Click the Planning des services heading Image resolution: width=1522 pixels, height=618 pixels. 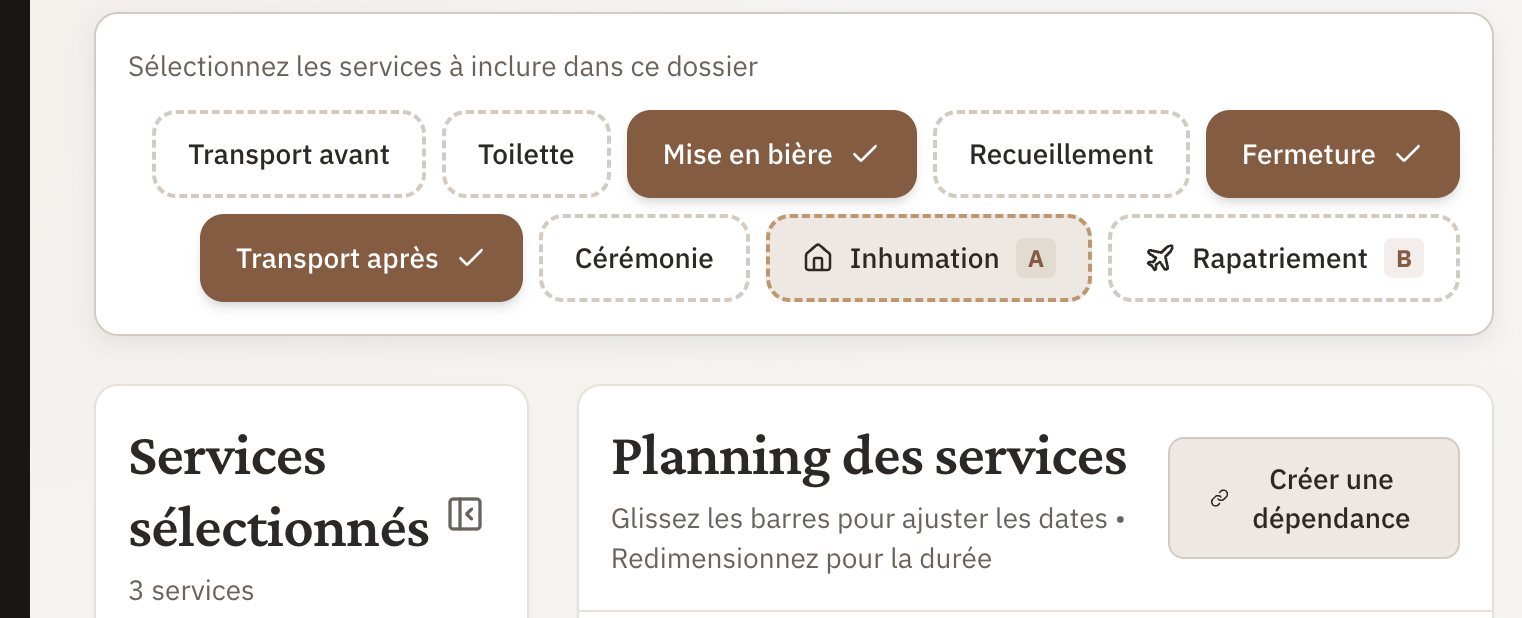(868, 457)
